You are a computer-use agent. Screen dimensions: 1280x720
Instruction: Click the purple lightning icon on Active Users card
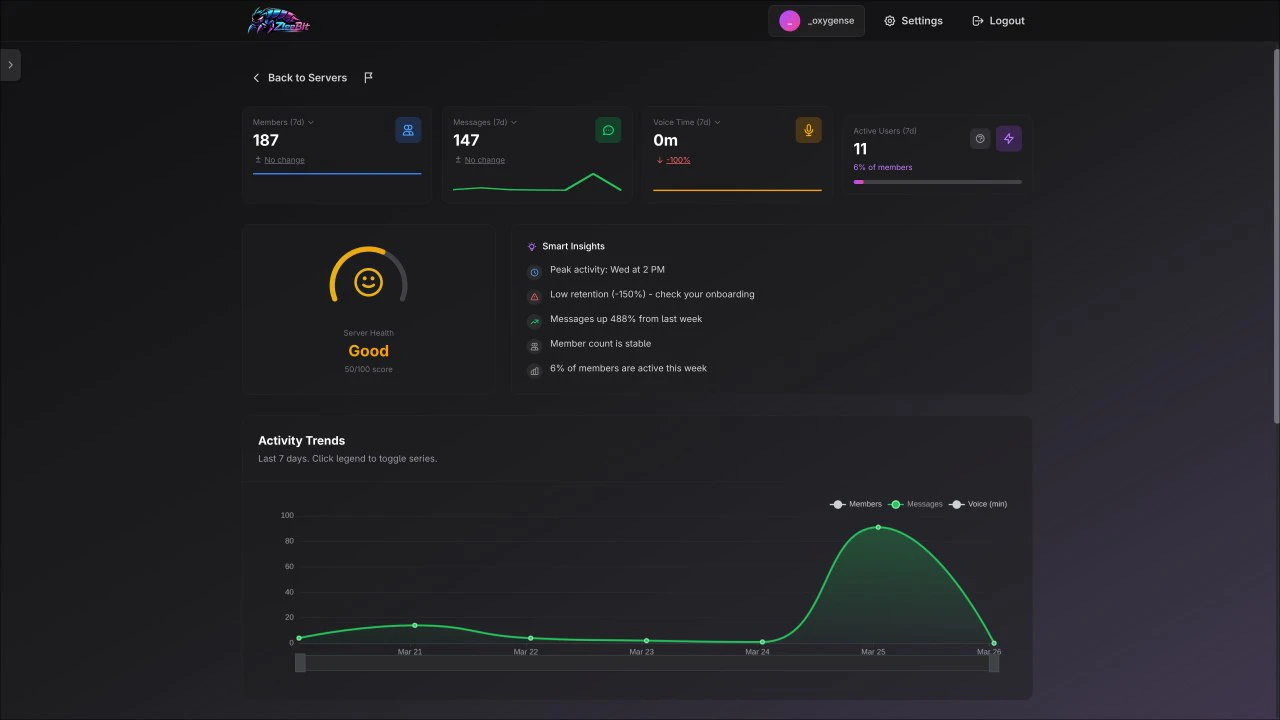click(x=1009, y=138)
